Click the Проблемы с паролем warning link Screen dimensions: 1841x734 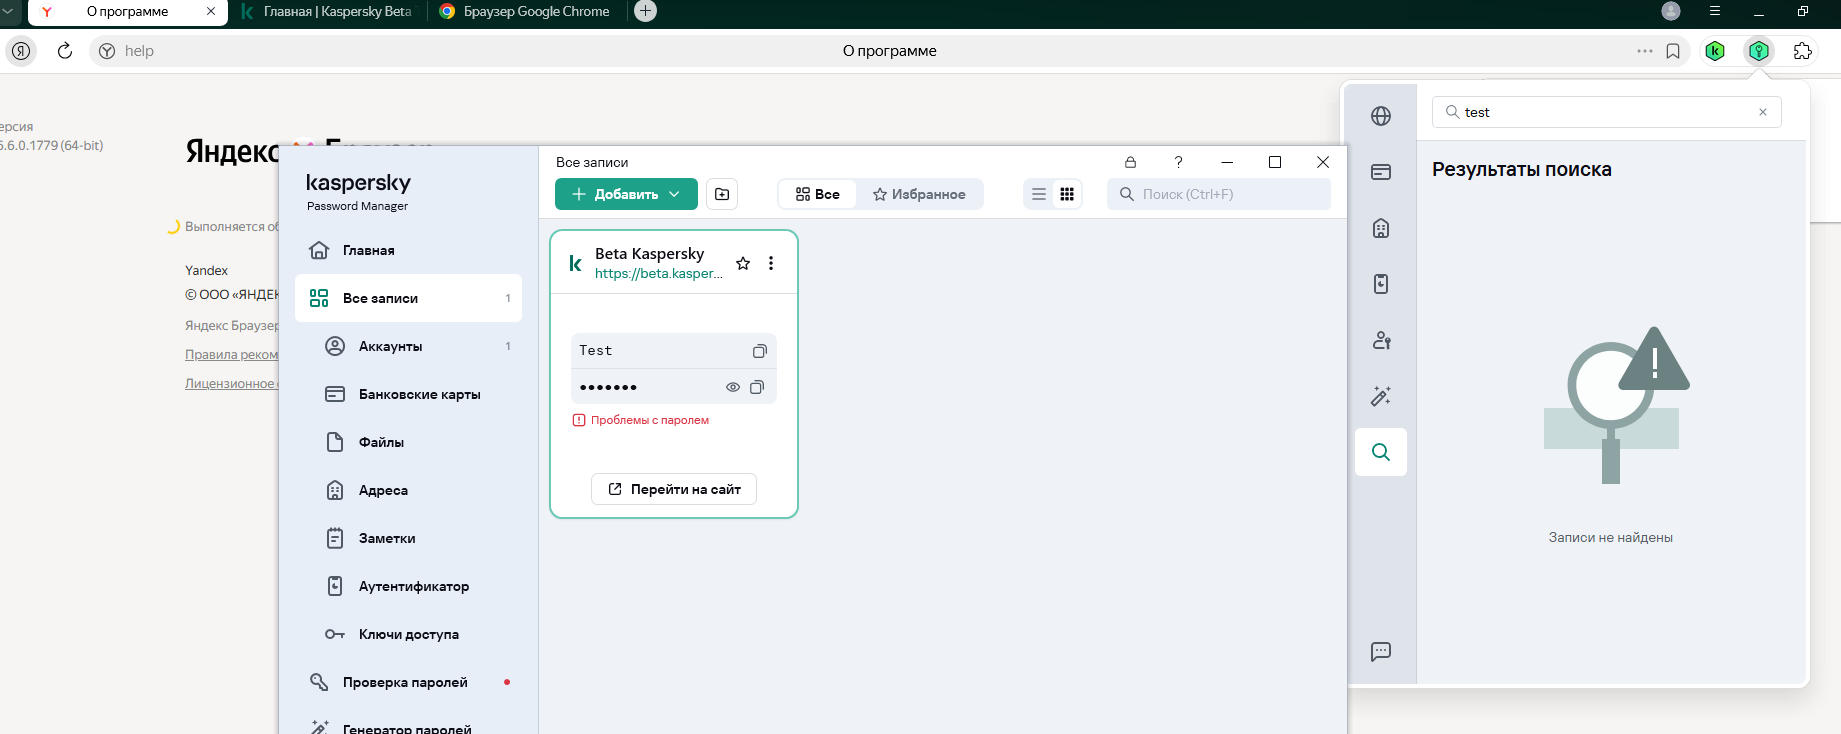point(640,420)
